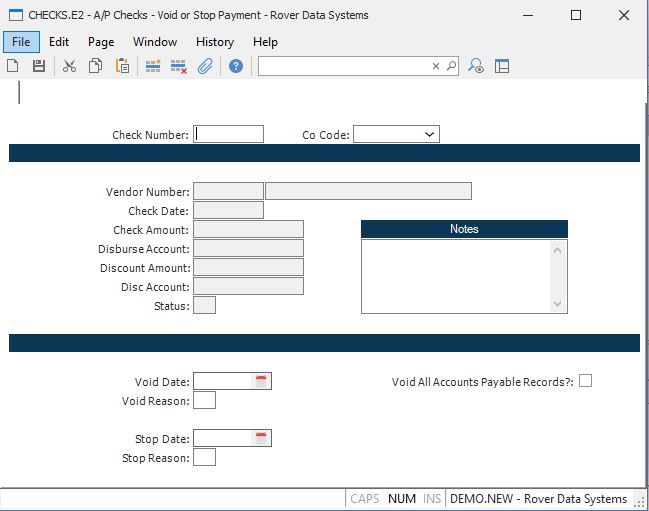This screenshot has height=511, width=649.
Task: Open the File menu
Action: tap(21, 42)
